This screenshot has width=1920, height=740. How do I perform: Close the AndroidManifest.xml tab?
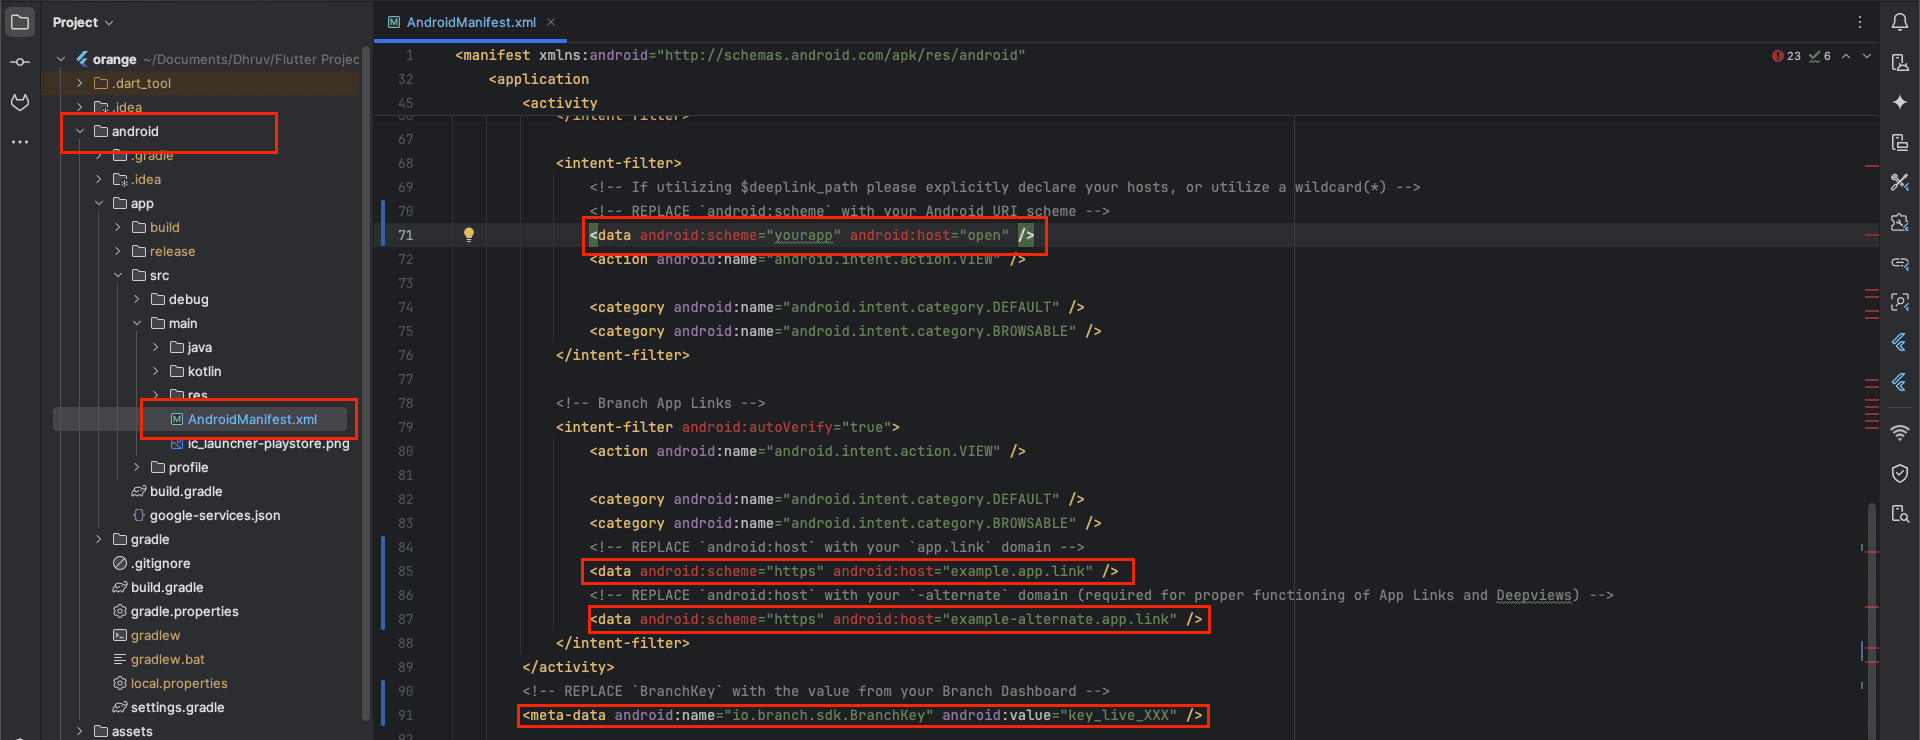551,22
